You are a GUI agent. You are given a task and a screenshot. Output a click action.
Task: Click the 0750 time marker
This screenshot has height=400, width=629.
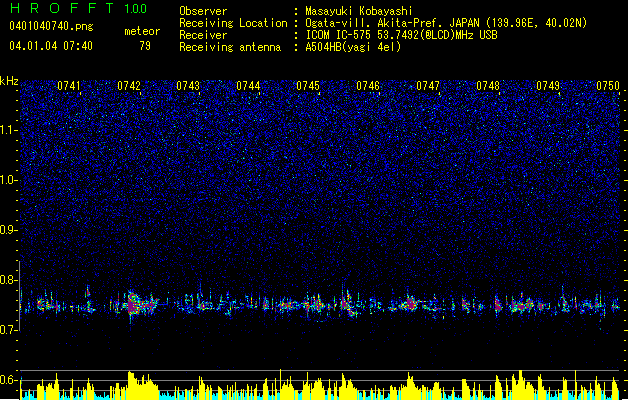pyautogui.click(x=608, y=86)
